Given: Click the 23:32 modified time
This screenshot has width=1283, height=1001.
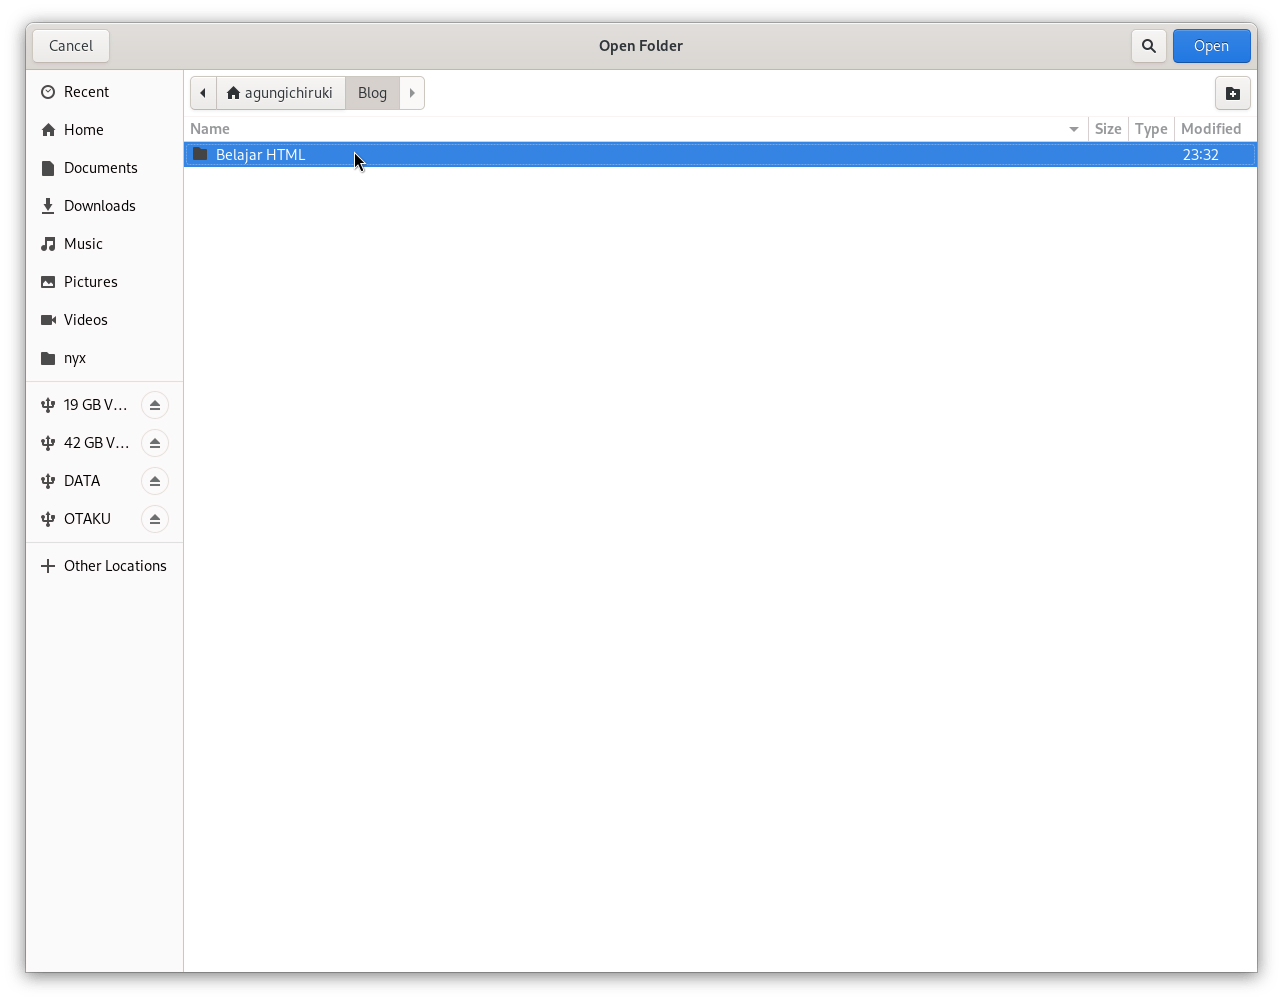Looking at the screenshot, I should click(1200, 155).
